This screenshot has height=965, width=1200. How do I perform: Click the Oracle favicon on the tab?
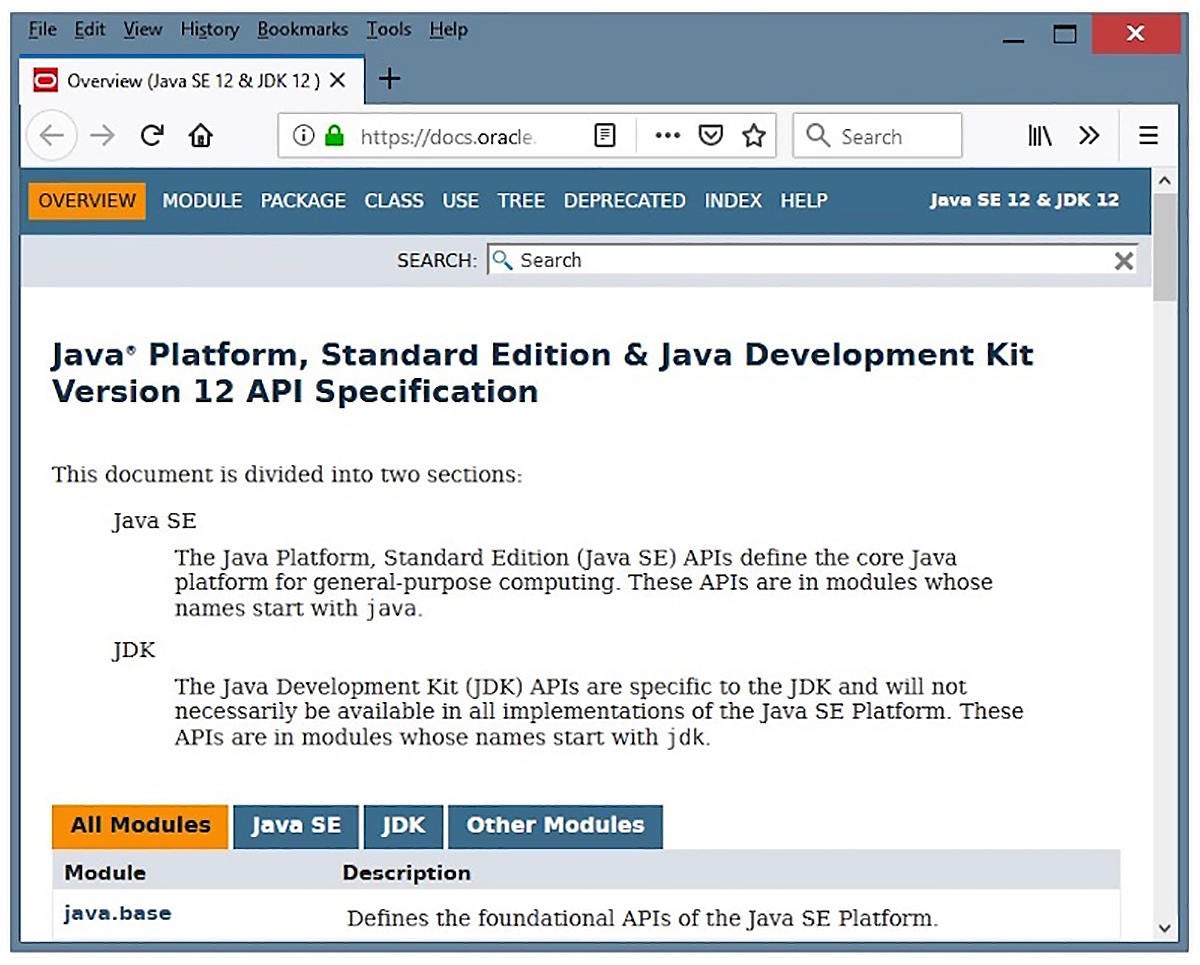coord(45,81)
